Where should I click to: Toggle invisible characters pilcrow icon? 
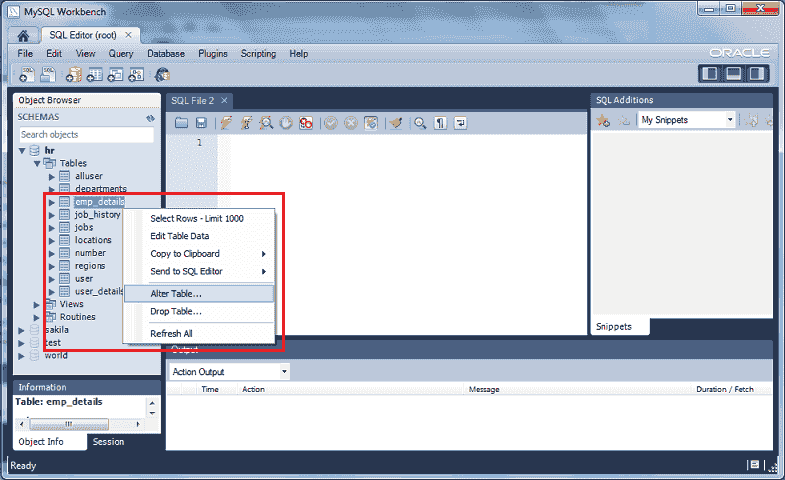pyautogui.click(x=440, y=123)
